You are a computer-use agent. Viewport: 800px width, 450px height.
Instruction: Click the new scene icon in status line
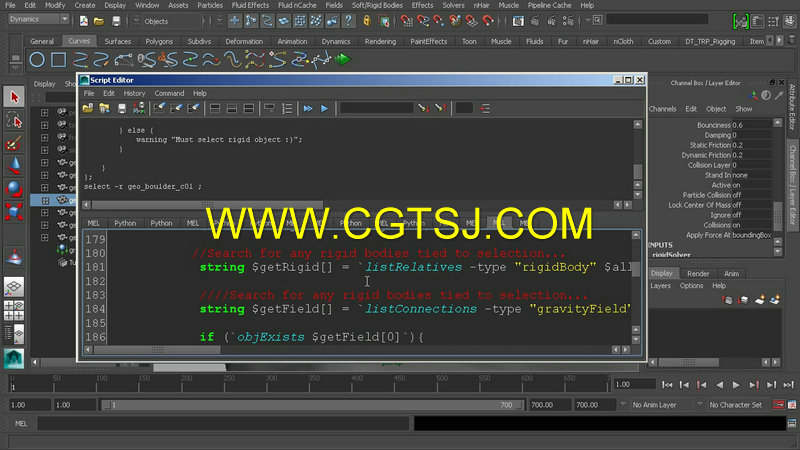84,21
